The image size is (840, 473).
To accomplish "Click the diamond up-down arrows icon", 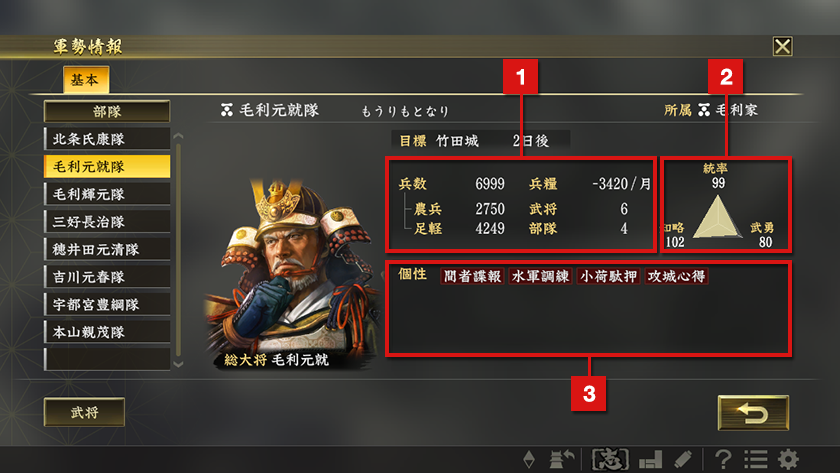I will pyautogui.click(x=529, y=459).
